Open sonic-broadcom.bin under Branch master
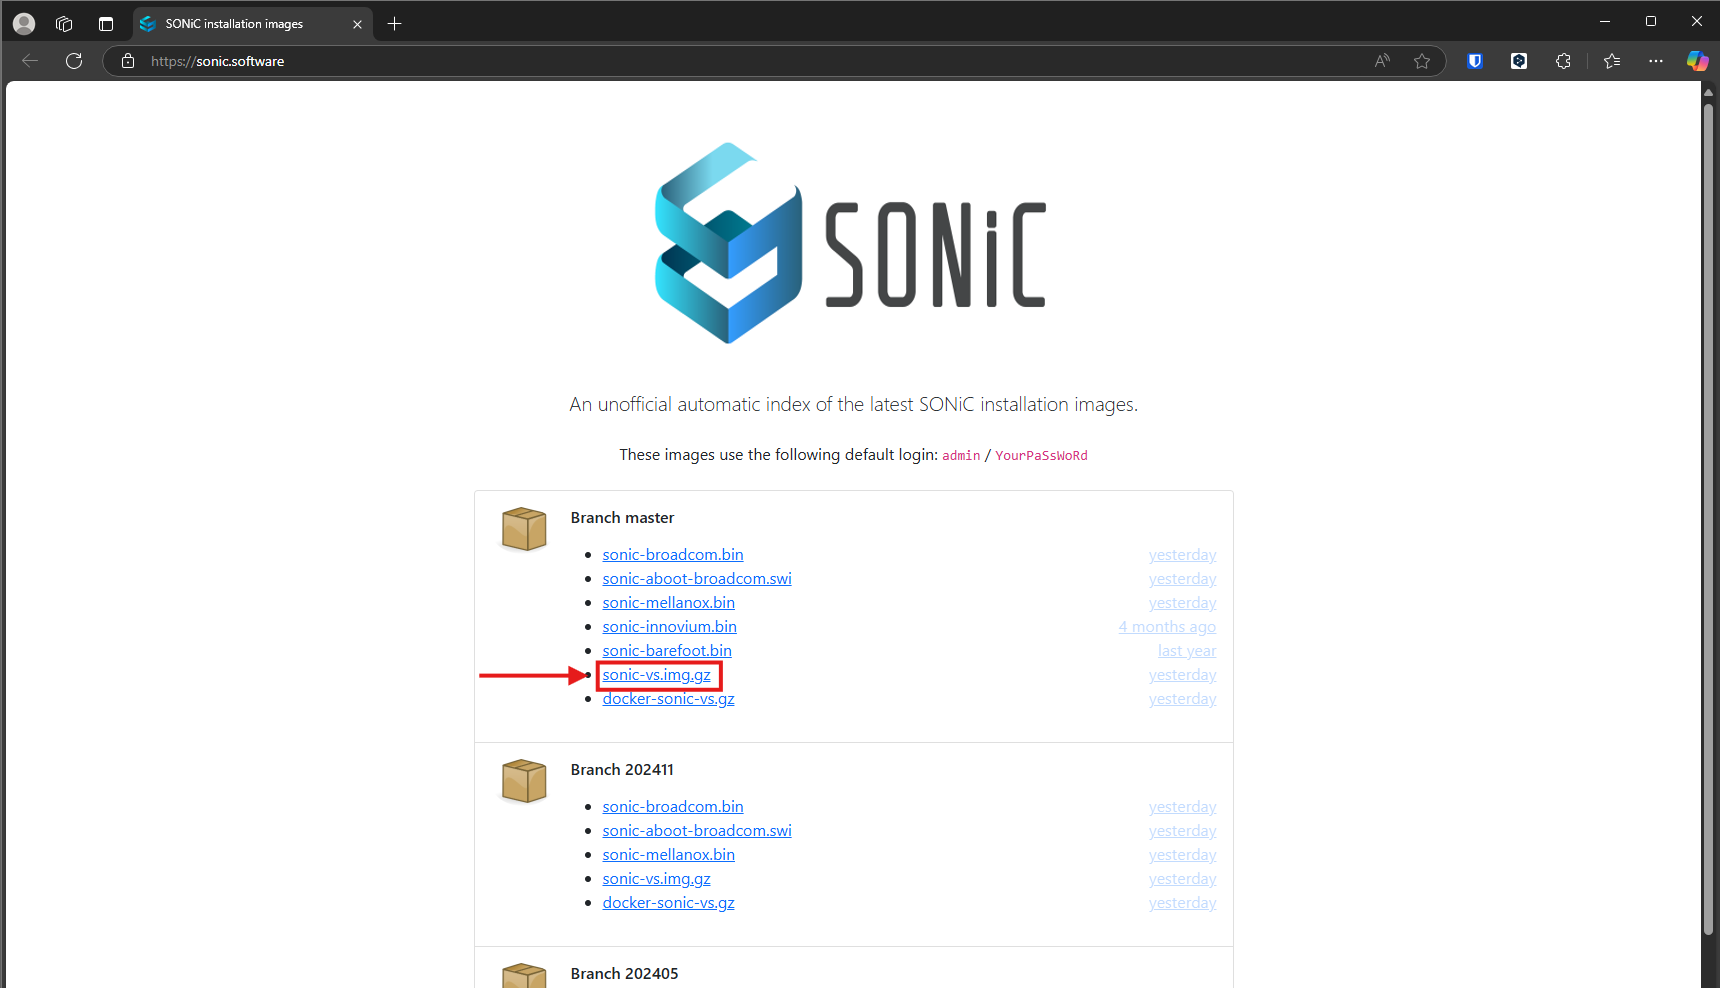 pyautogui.click(x=672, y=555)
